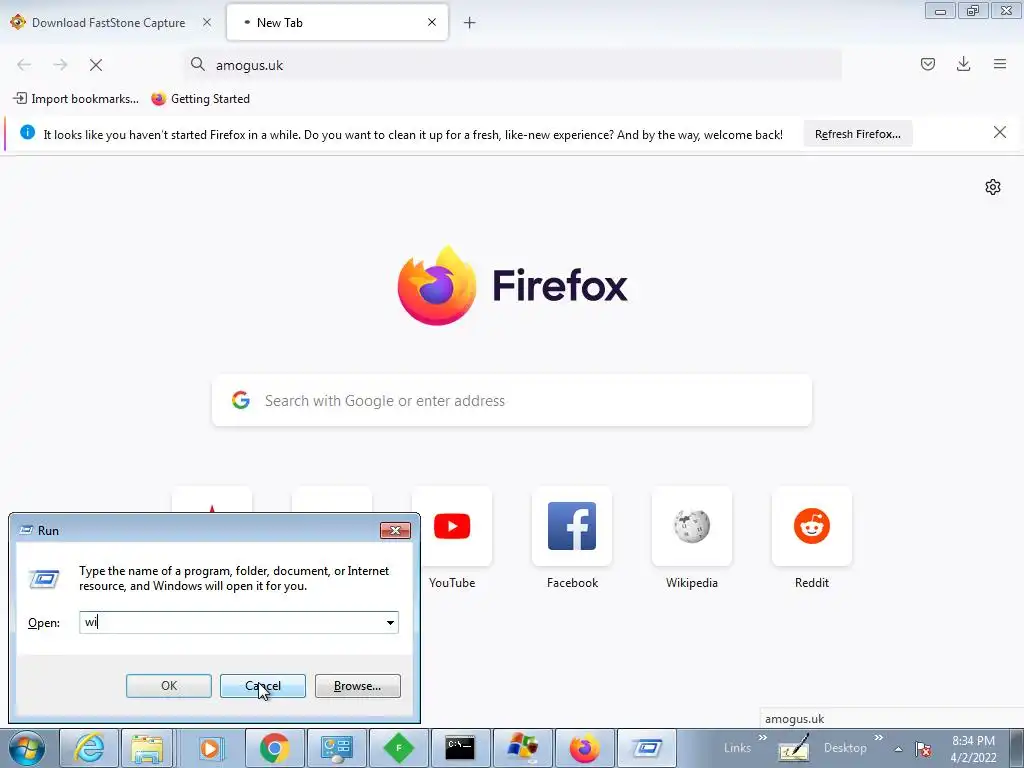Launch Internet Explorer from the taskbar

(89, 748)
